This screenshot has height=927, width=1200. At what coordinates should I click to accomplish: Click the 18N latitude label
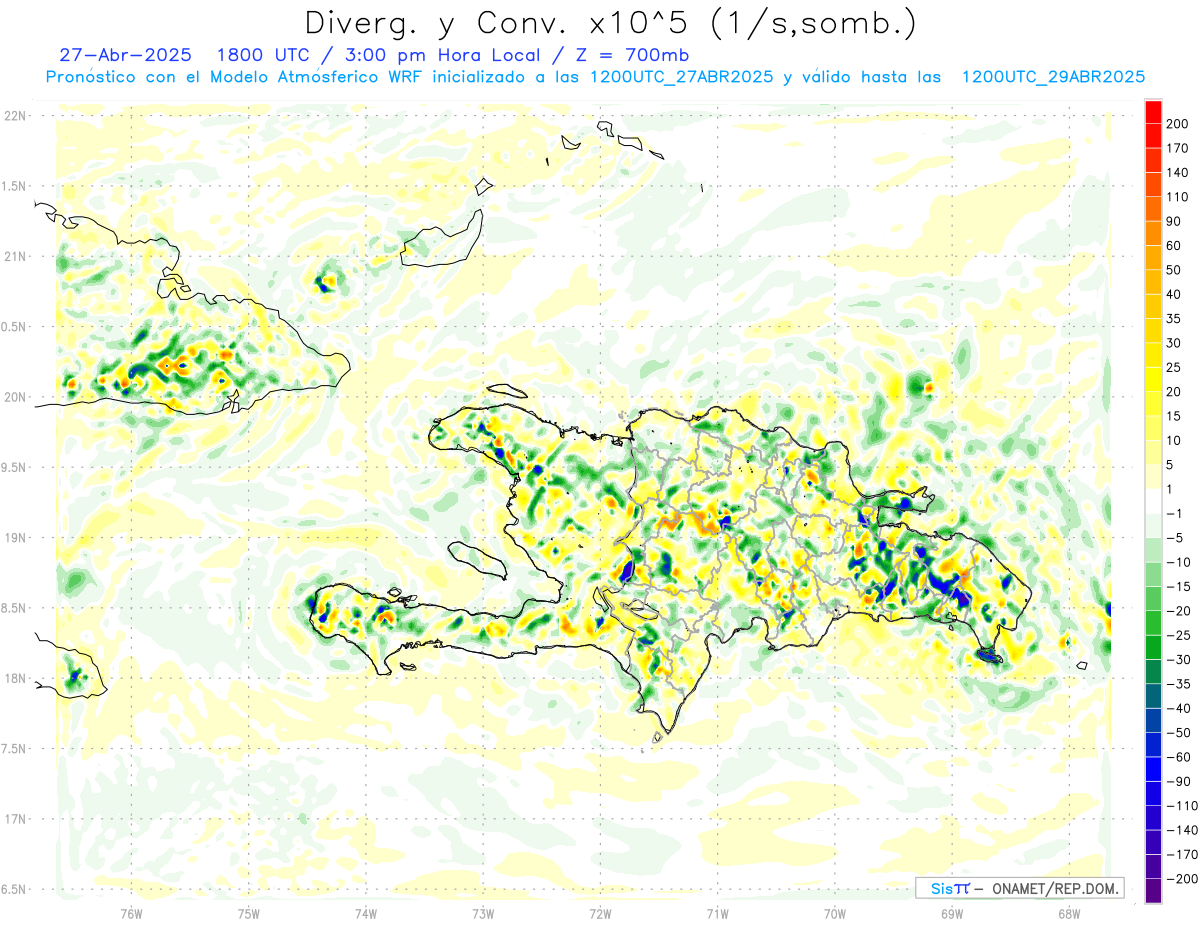tap(14, 678)
